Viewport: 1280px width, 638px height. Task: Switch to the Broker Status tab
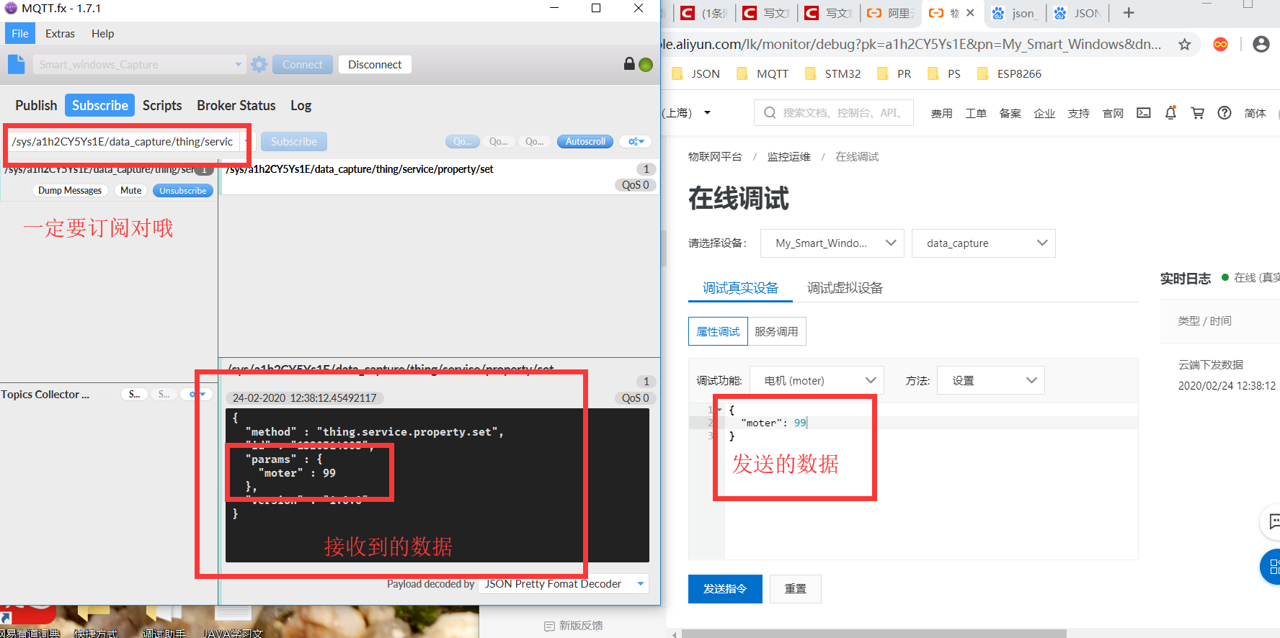[235, 105]
